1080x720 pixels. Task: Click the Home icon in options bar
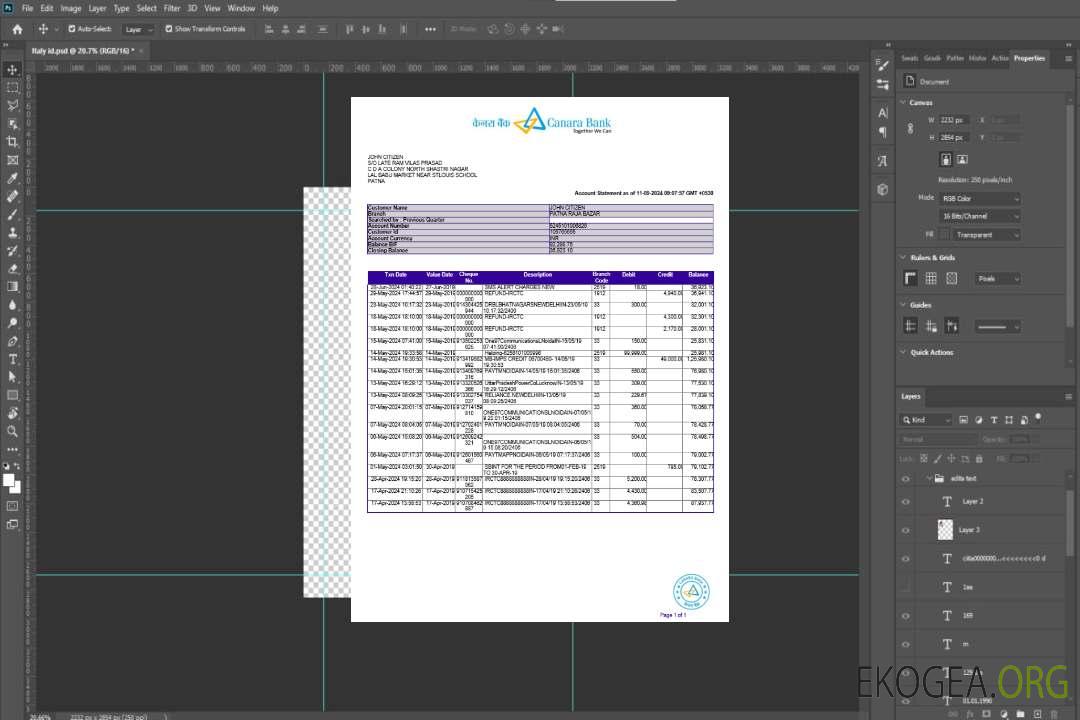pos(17,29)
